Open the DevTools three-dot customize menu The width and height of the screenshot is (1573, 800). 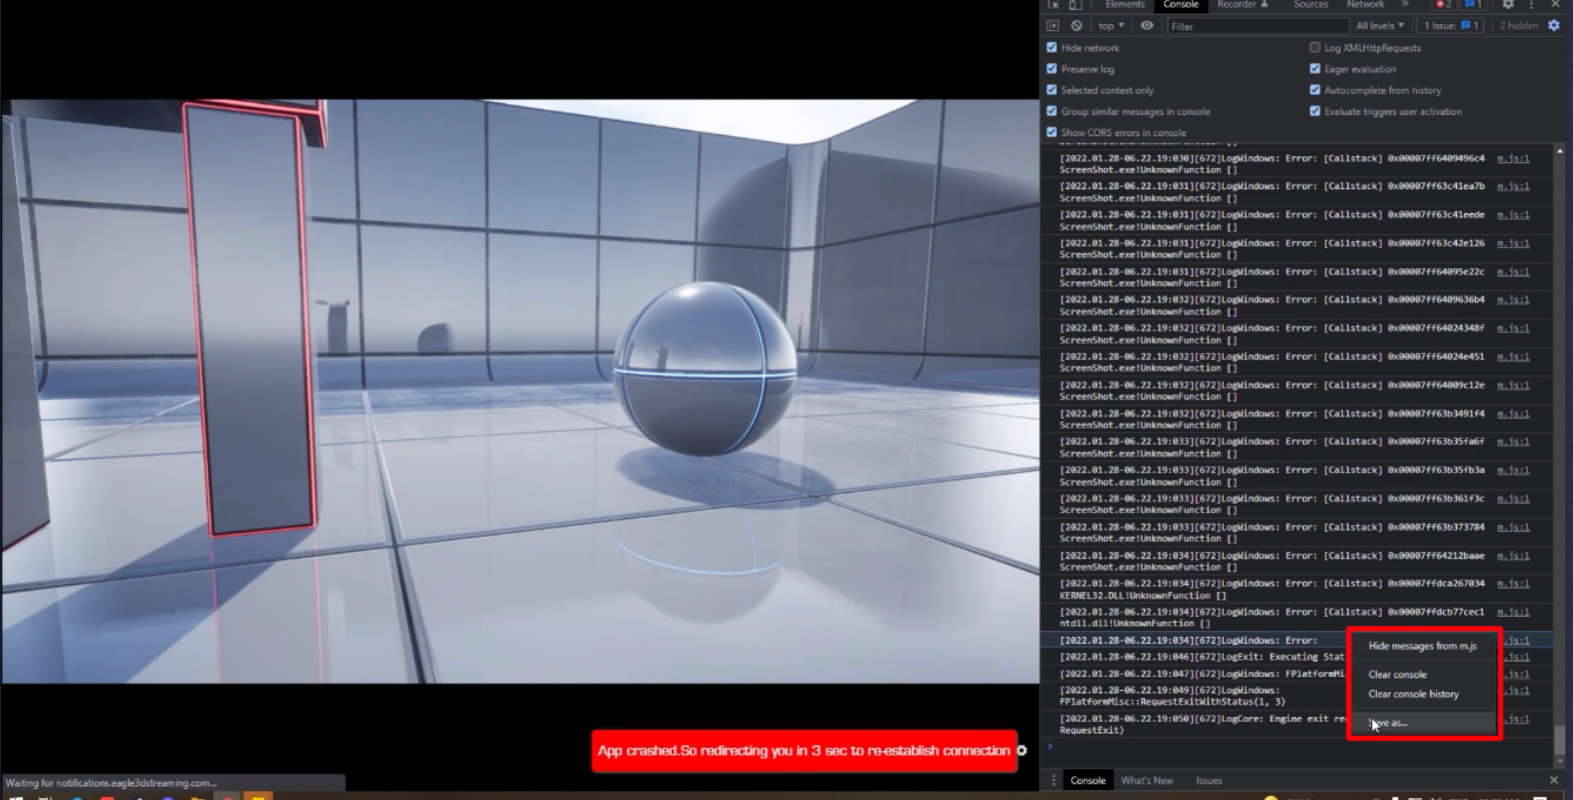click(1531, 5)
